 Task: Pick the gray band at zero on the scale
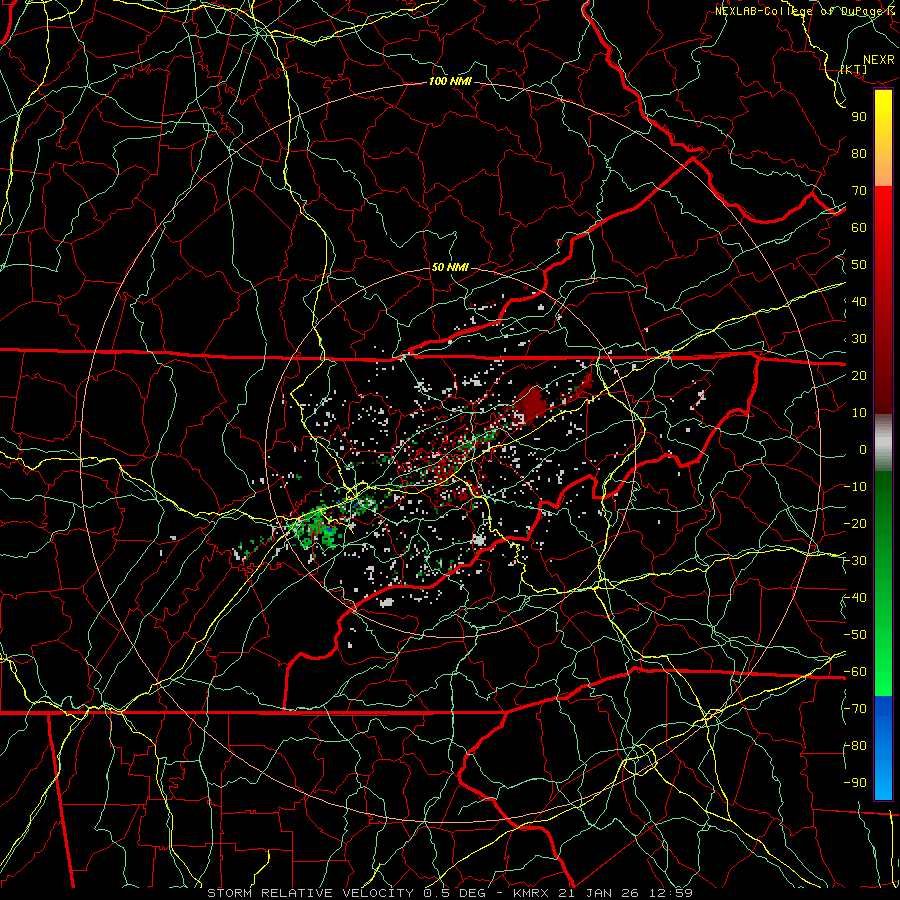pos(883,443)
